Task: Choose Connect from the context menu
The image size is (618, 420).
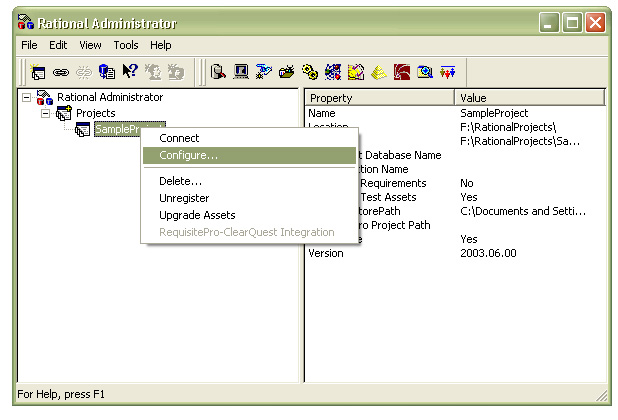Action: [249, 138]
